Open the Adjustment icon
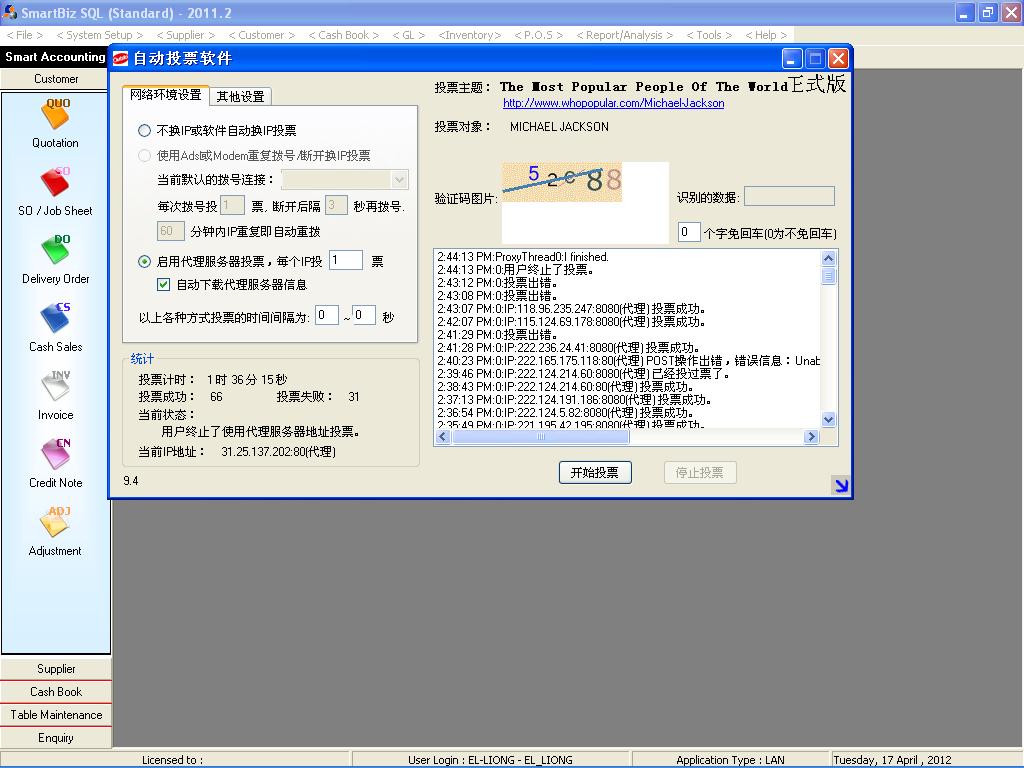The height and width of the screenshot is (768, 1024). [x=55, y=524]
